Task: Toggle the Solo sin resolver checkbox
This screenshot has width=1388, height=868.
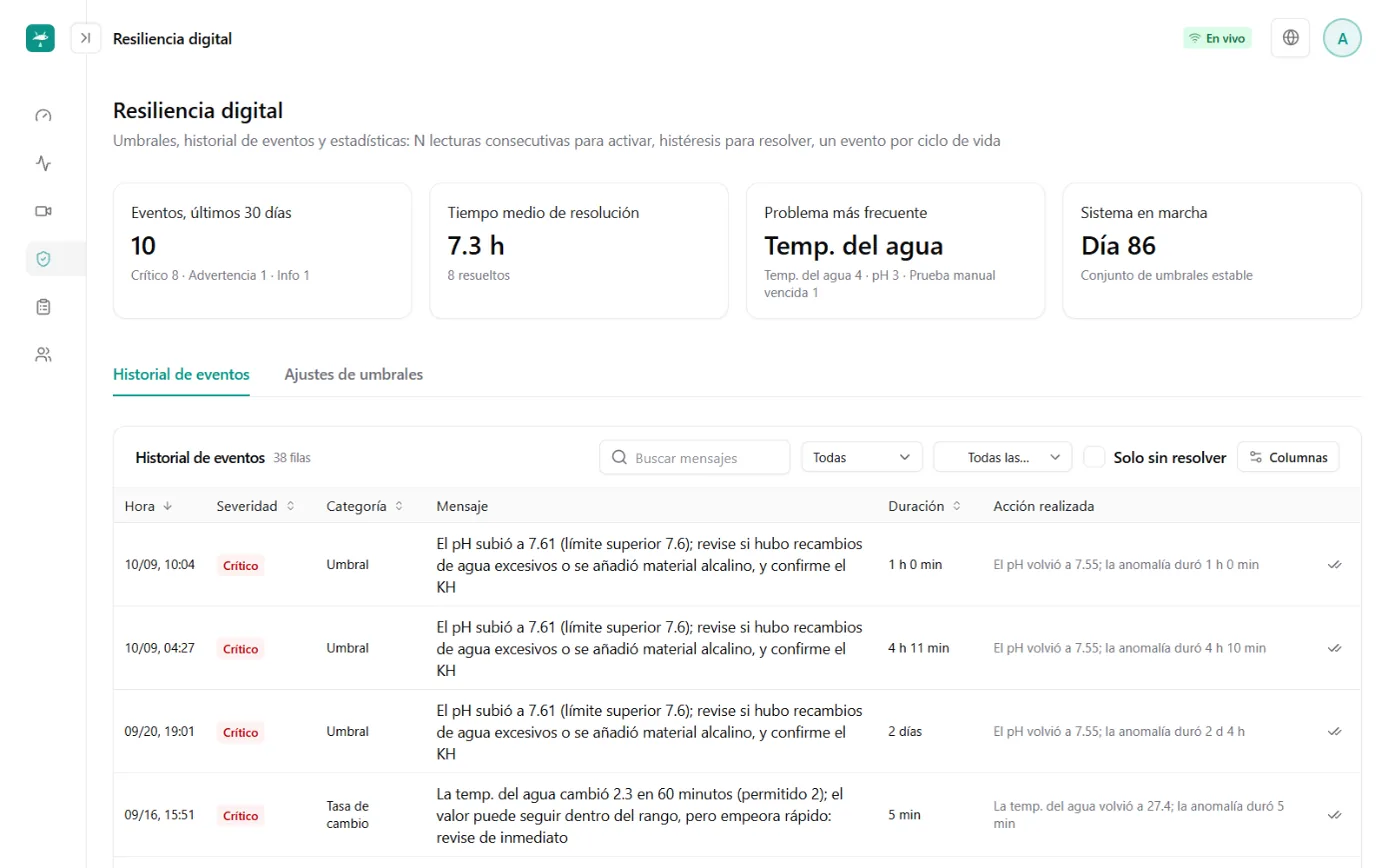Action: click(1094, 457)
